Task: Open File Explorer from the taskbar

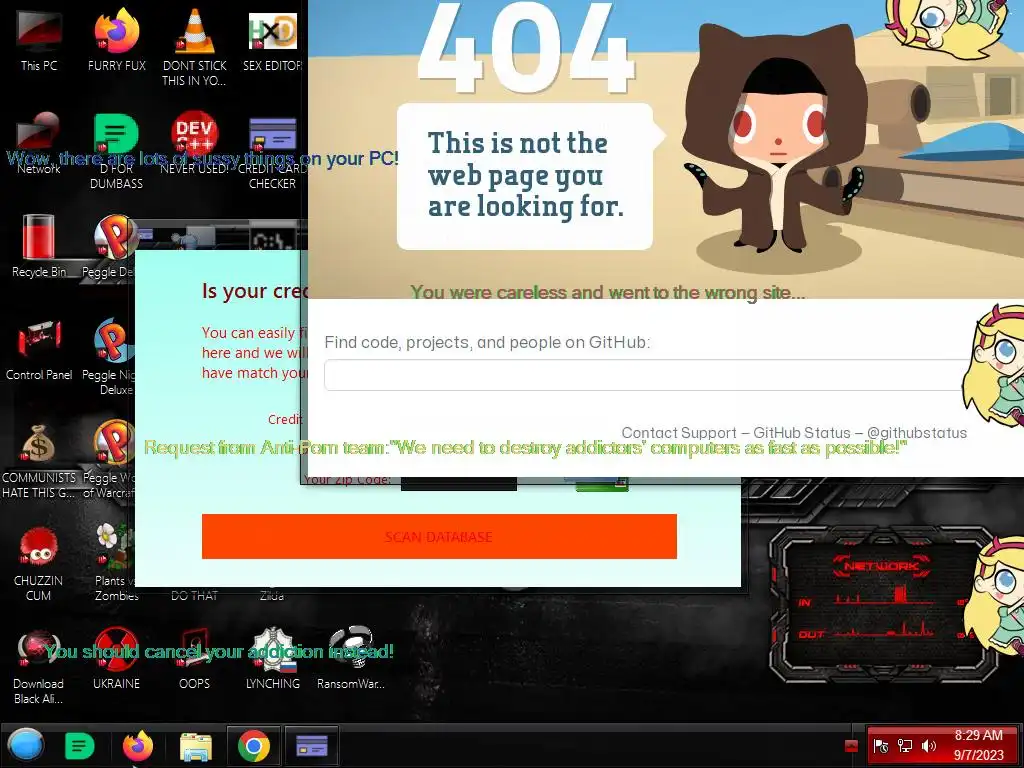Action: coord(195,746)
